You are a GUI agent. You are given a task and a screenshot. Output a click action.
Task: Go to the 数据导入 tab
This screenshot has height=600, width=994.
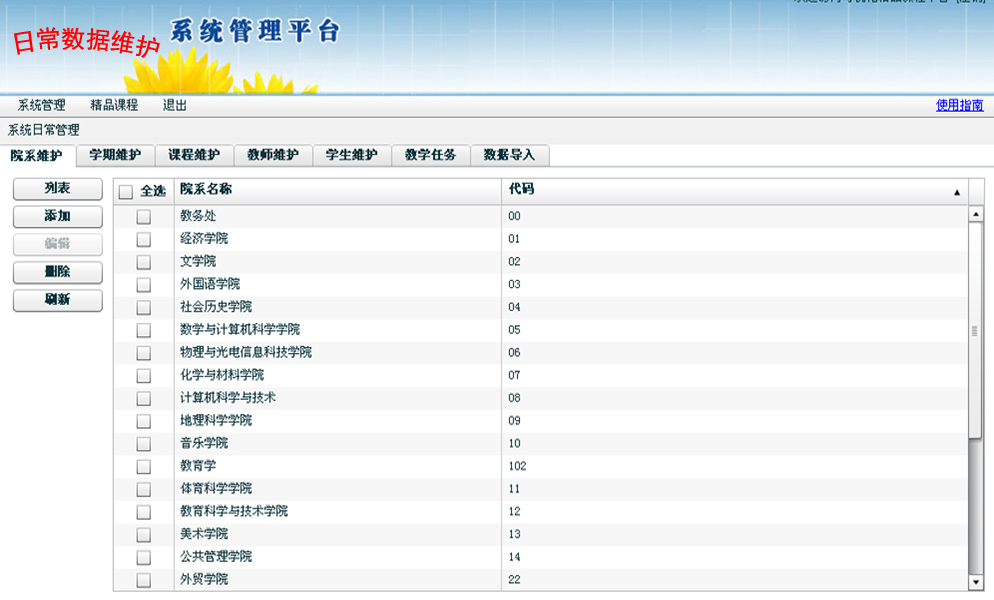pyautogui.click(x=509, y=155)
